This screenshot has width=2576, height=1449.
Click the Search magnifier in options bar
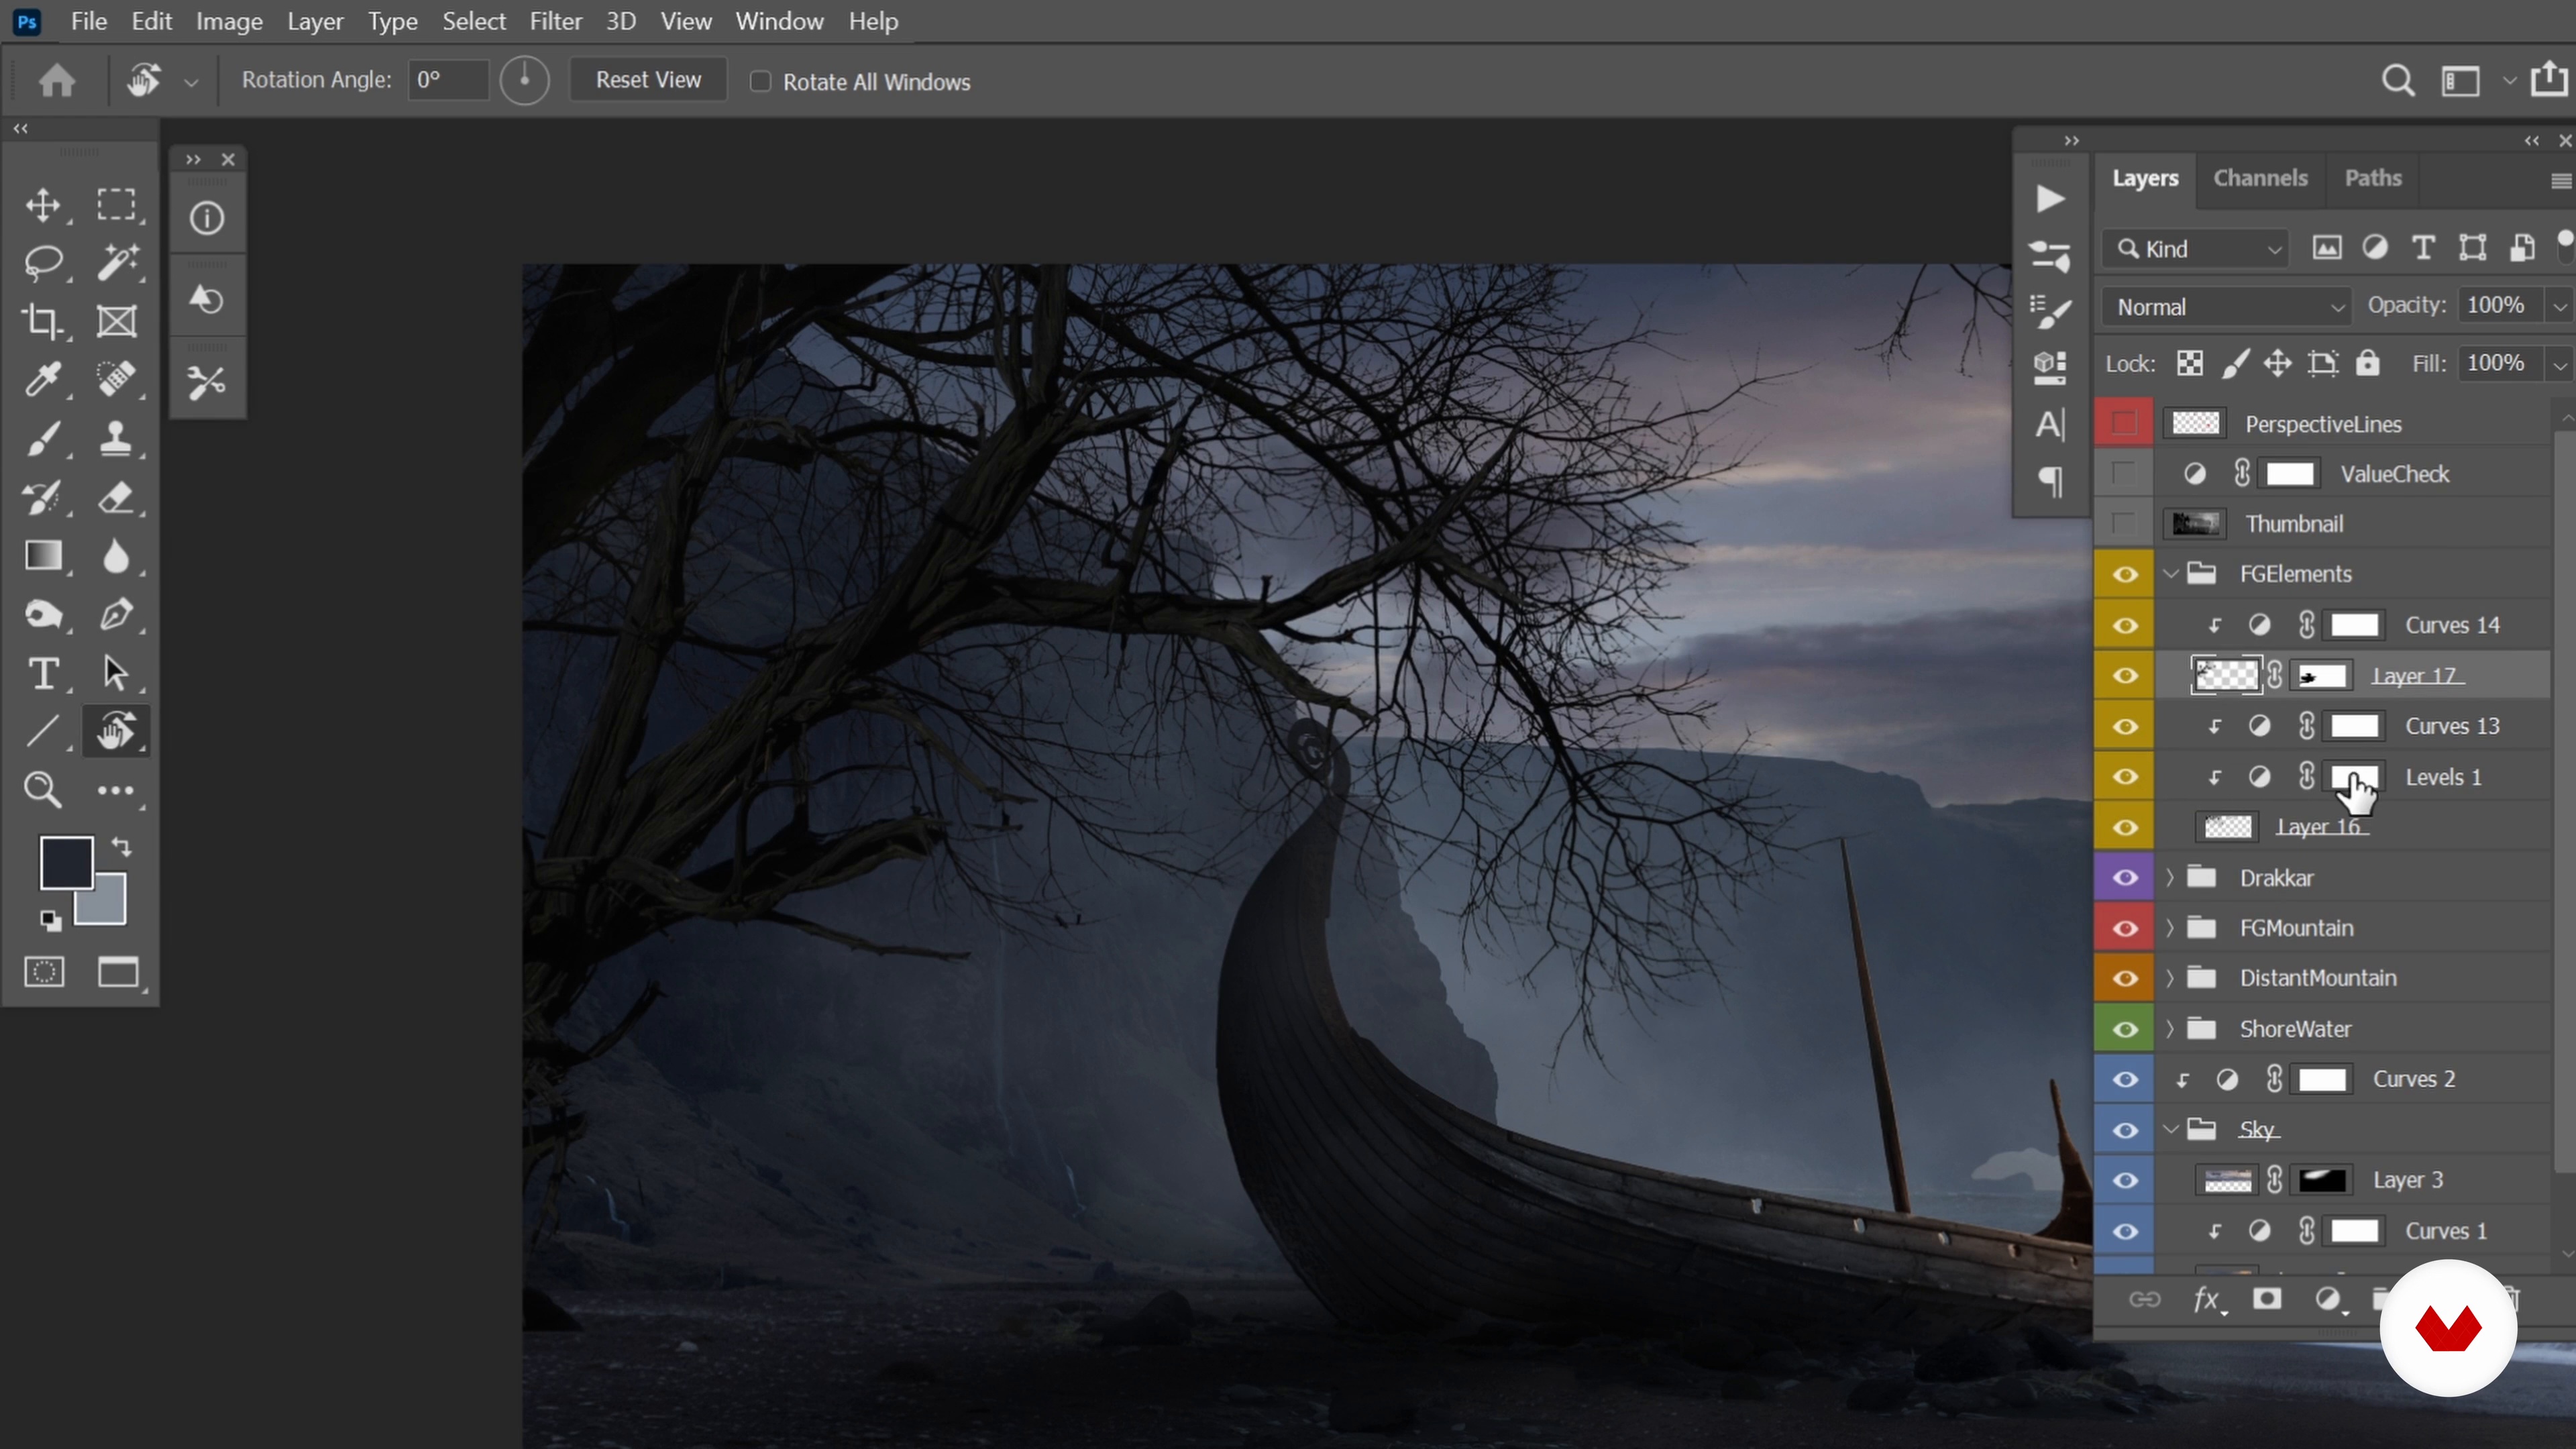click(x=2397, y=81)
